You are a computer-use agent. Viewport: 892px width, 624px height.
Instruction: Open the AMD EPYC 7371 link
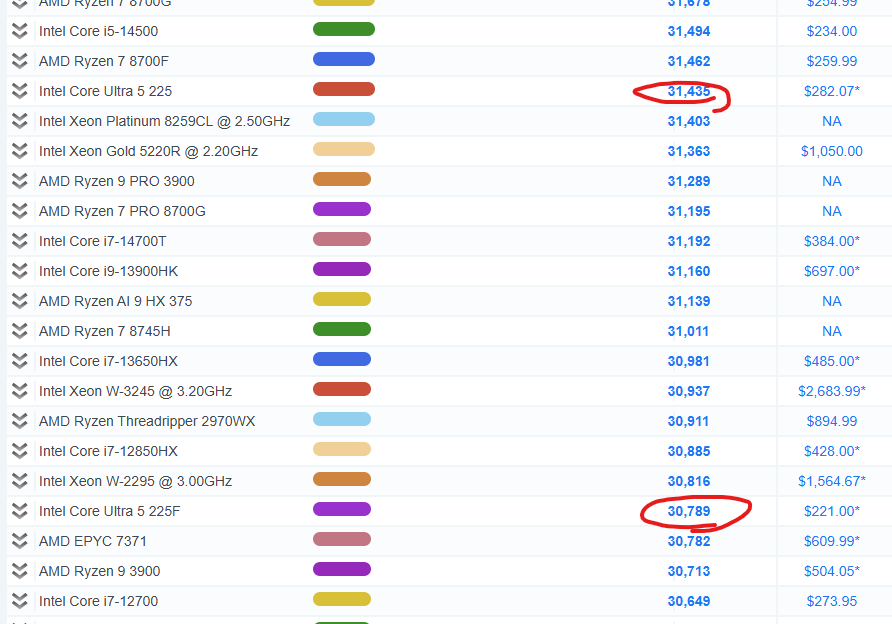pyautogui.click(x=93, y=541)
